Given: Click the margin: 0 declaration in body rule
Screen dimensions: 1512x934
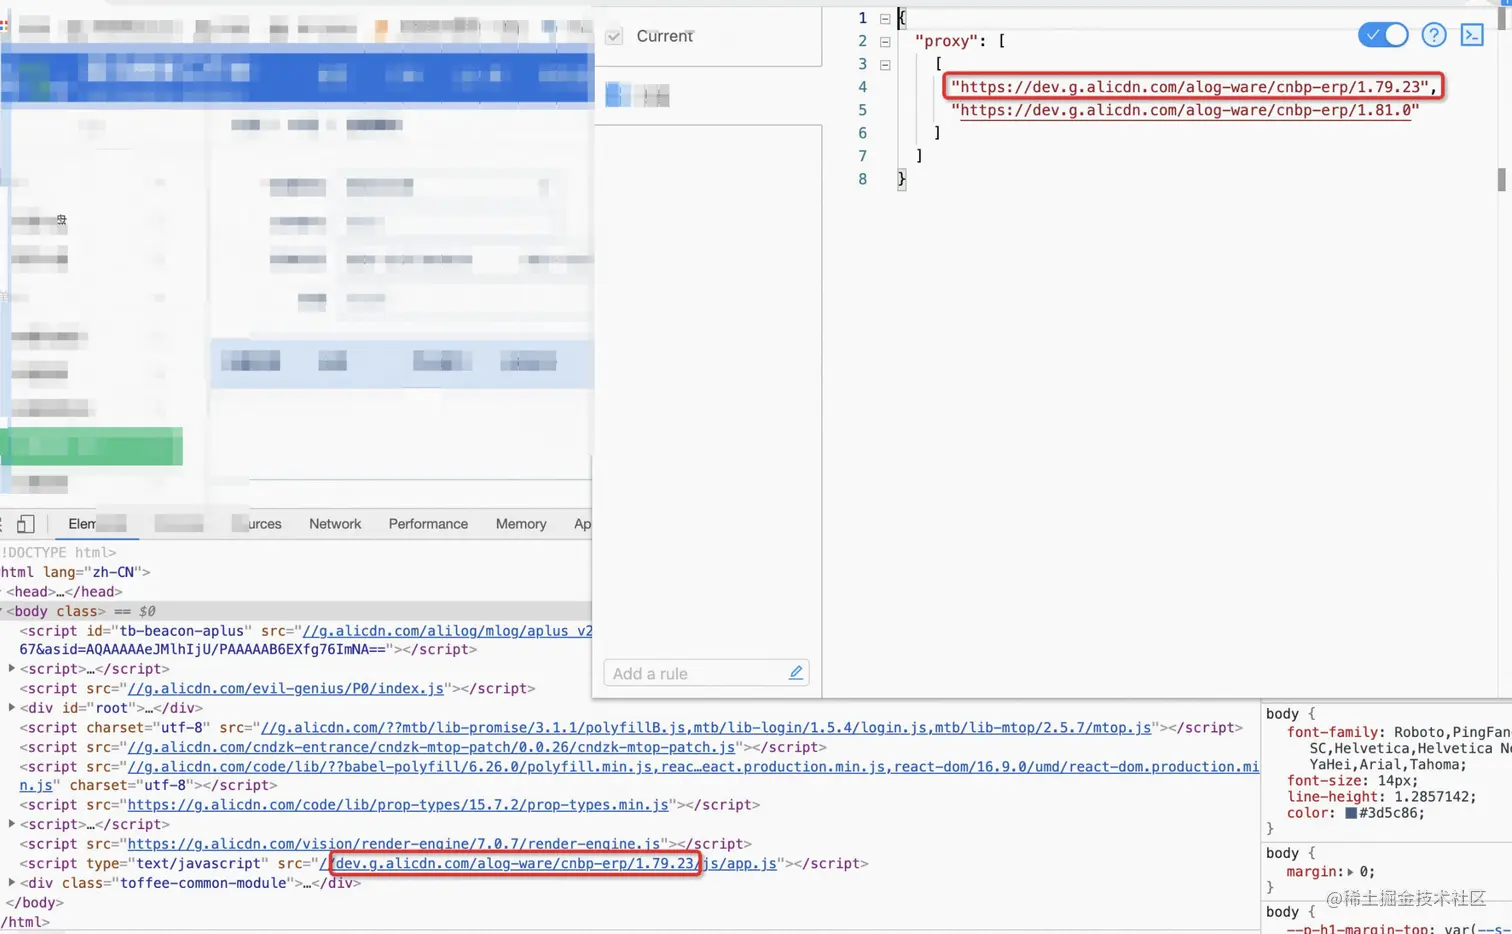Looking at the screenshot, I should pyautogui.click(x=1330, y=872).
